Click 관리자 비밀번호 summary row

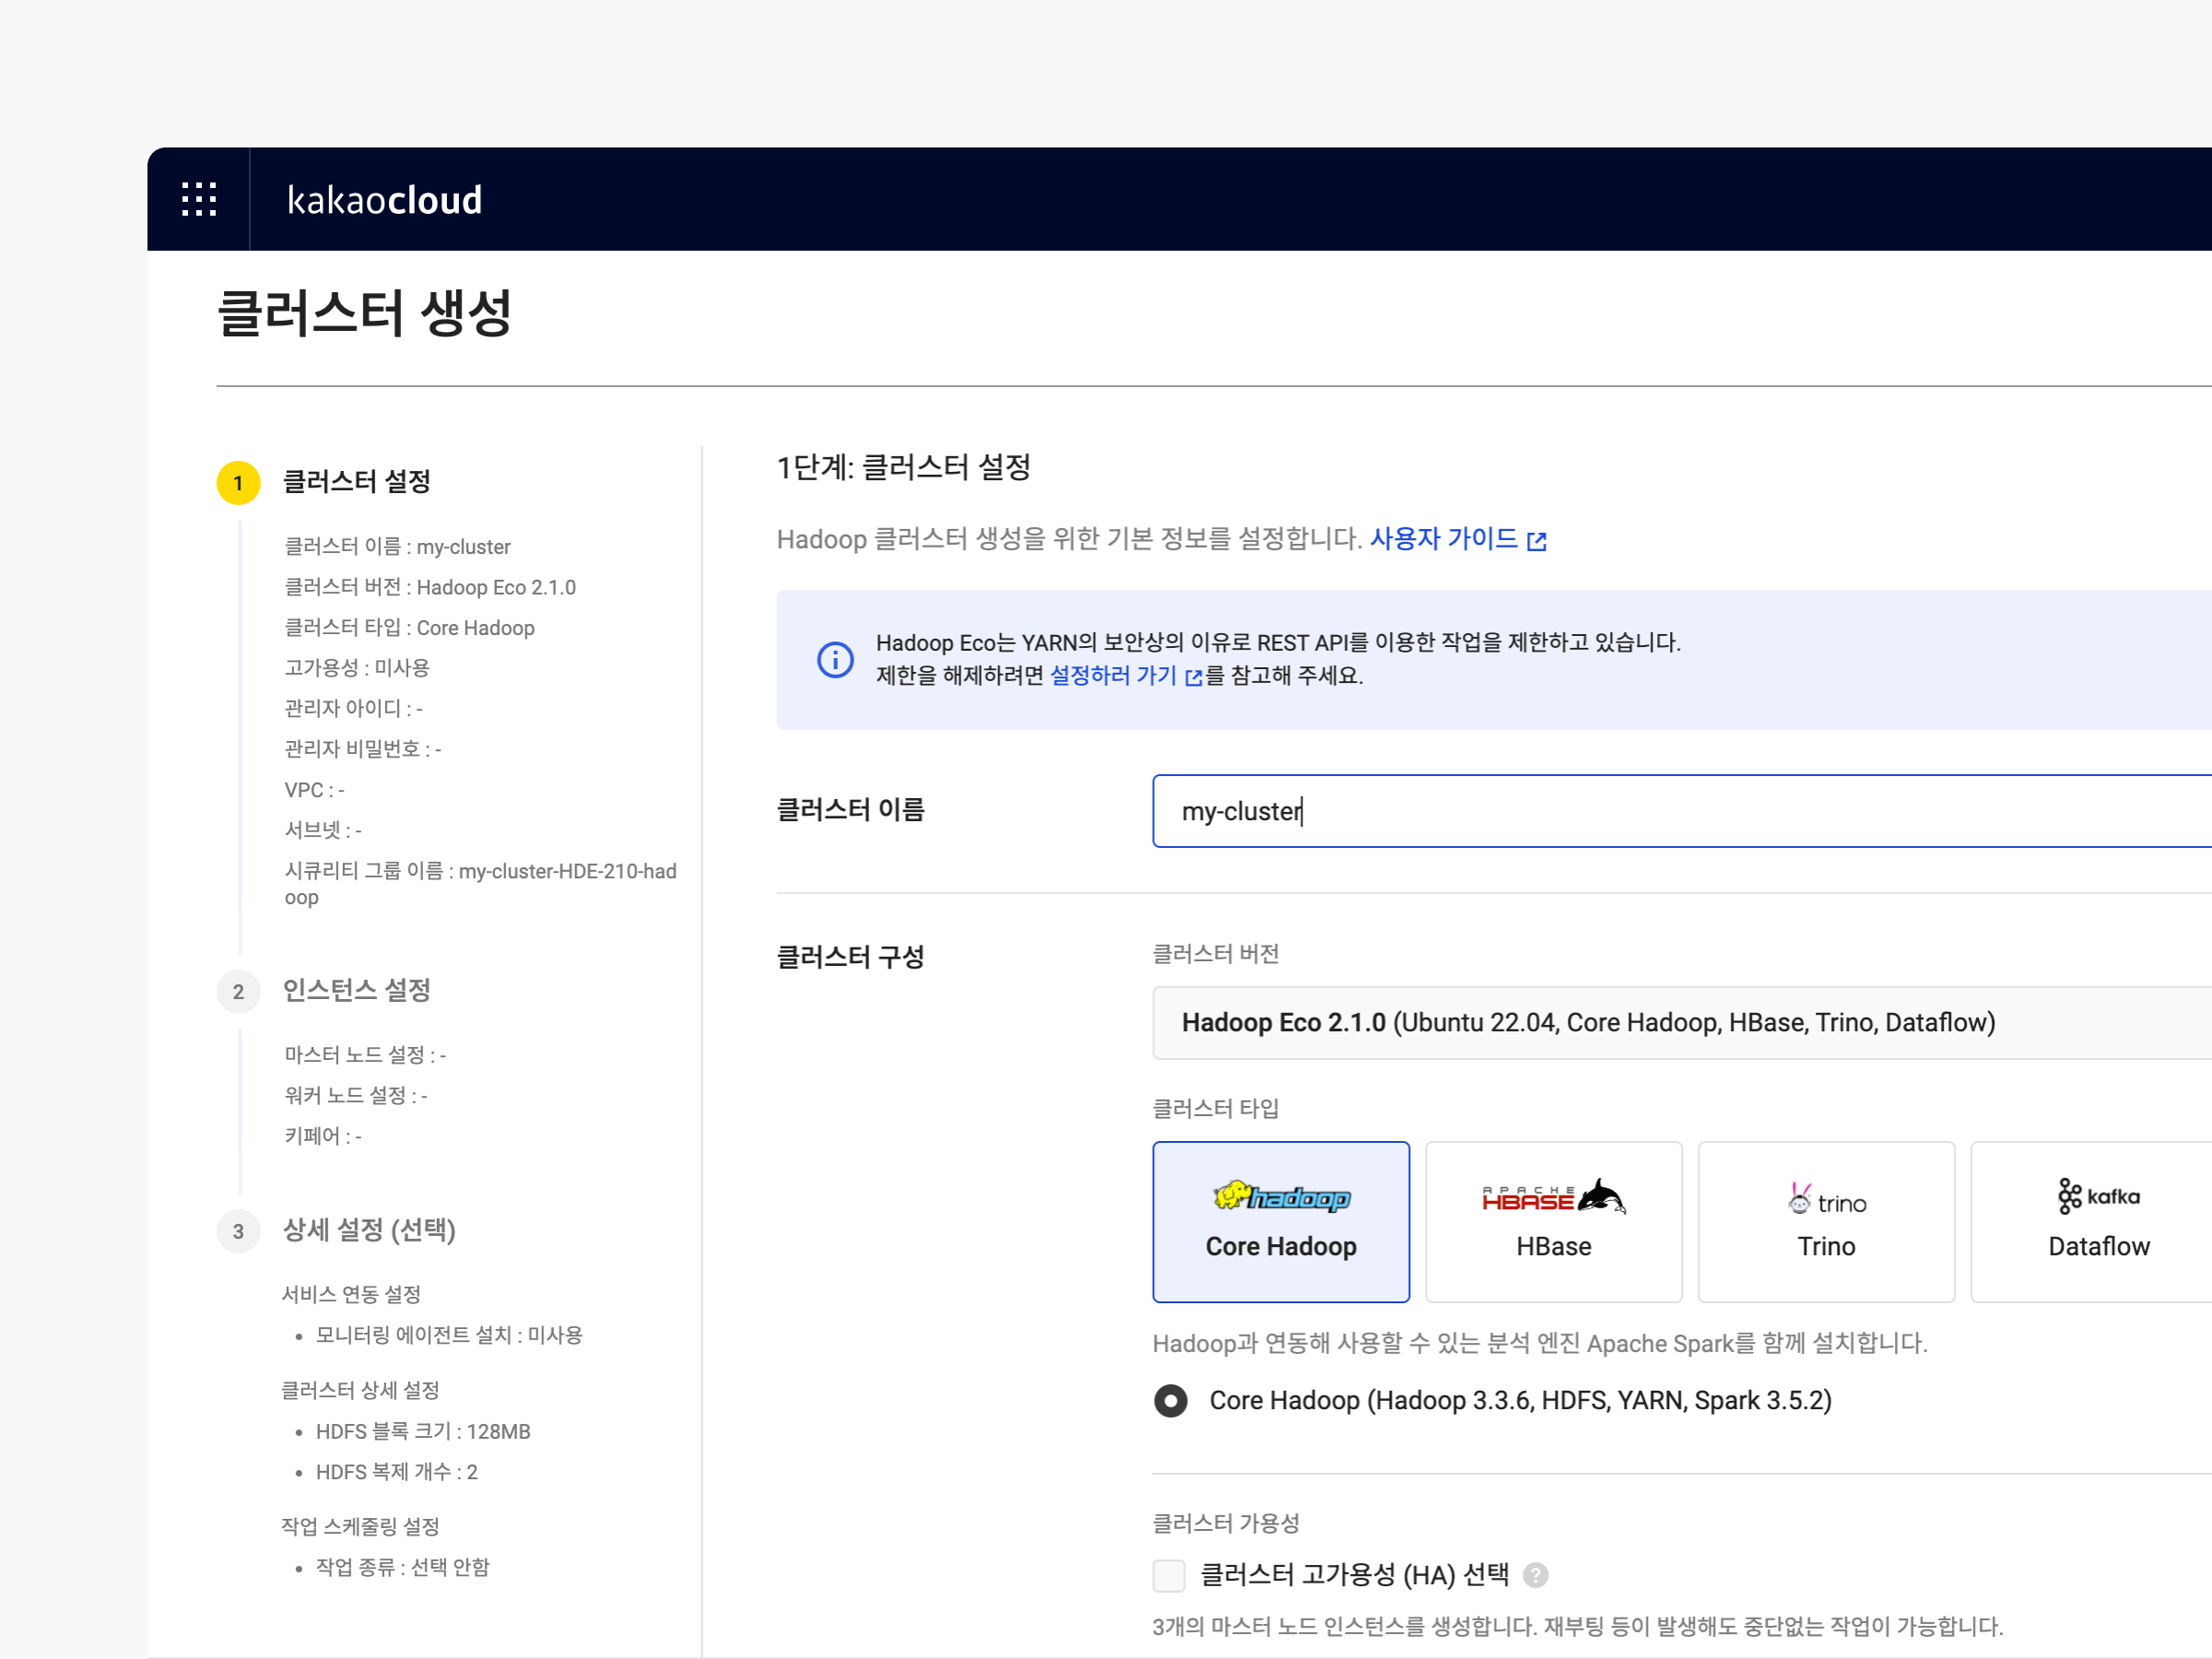coord(363,748)
